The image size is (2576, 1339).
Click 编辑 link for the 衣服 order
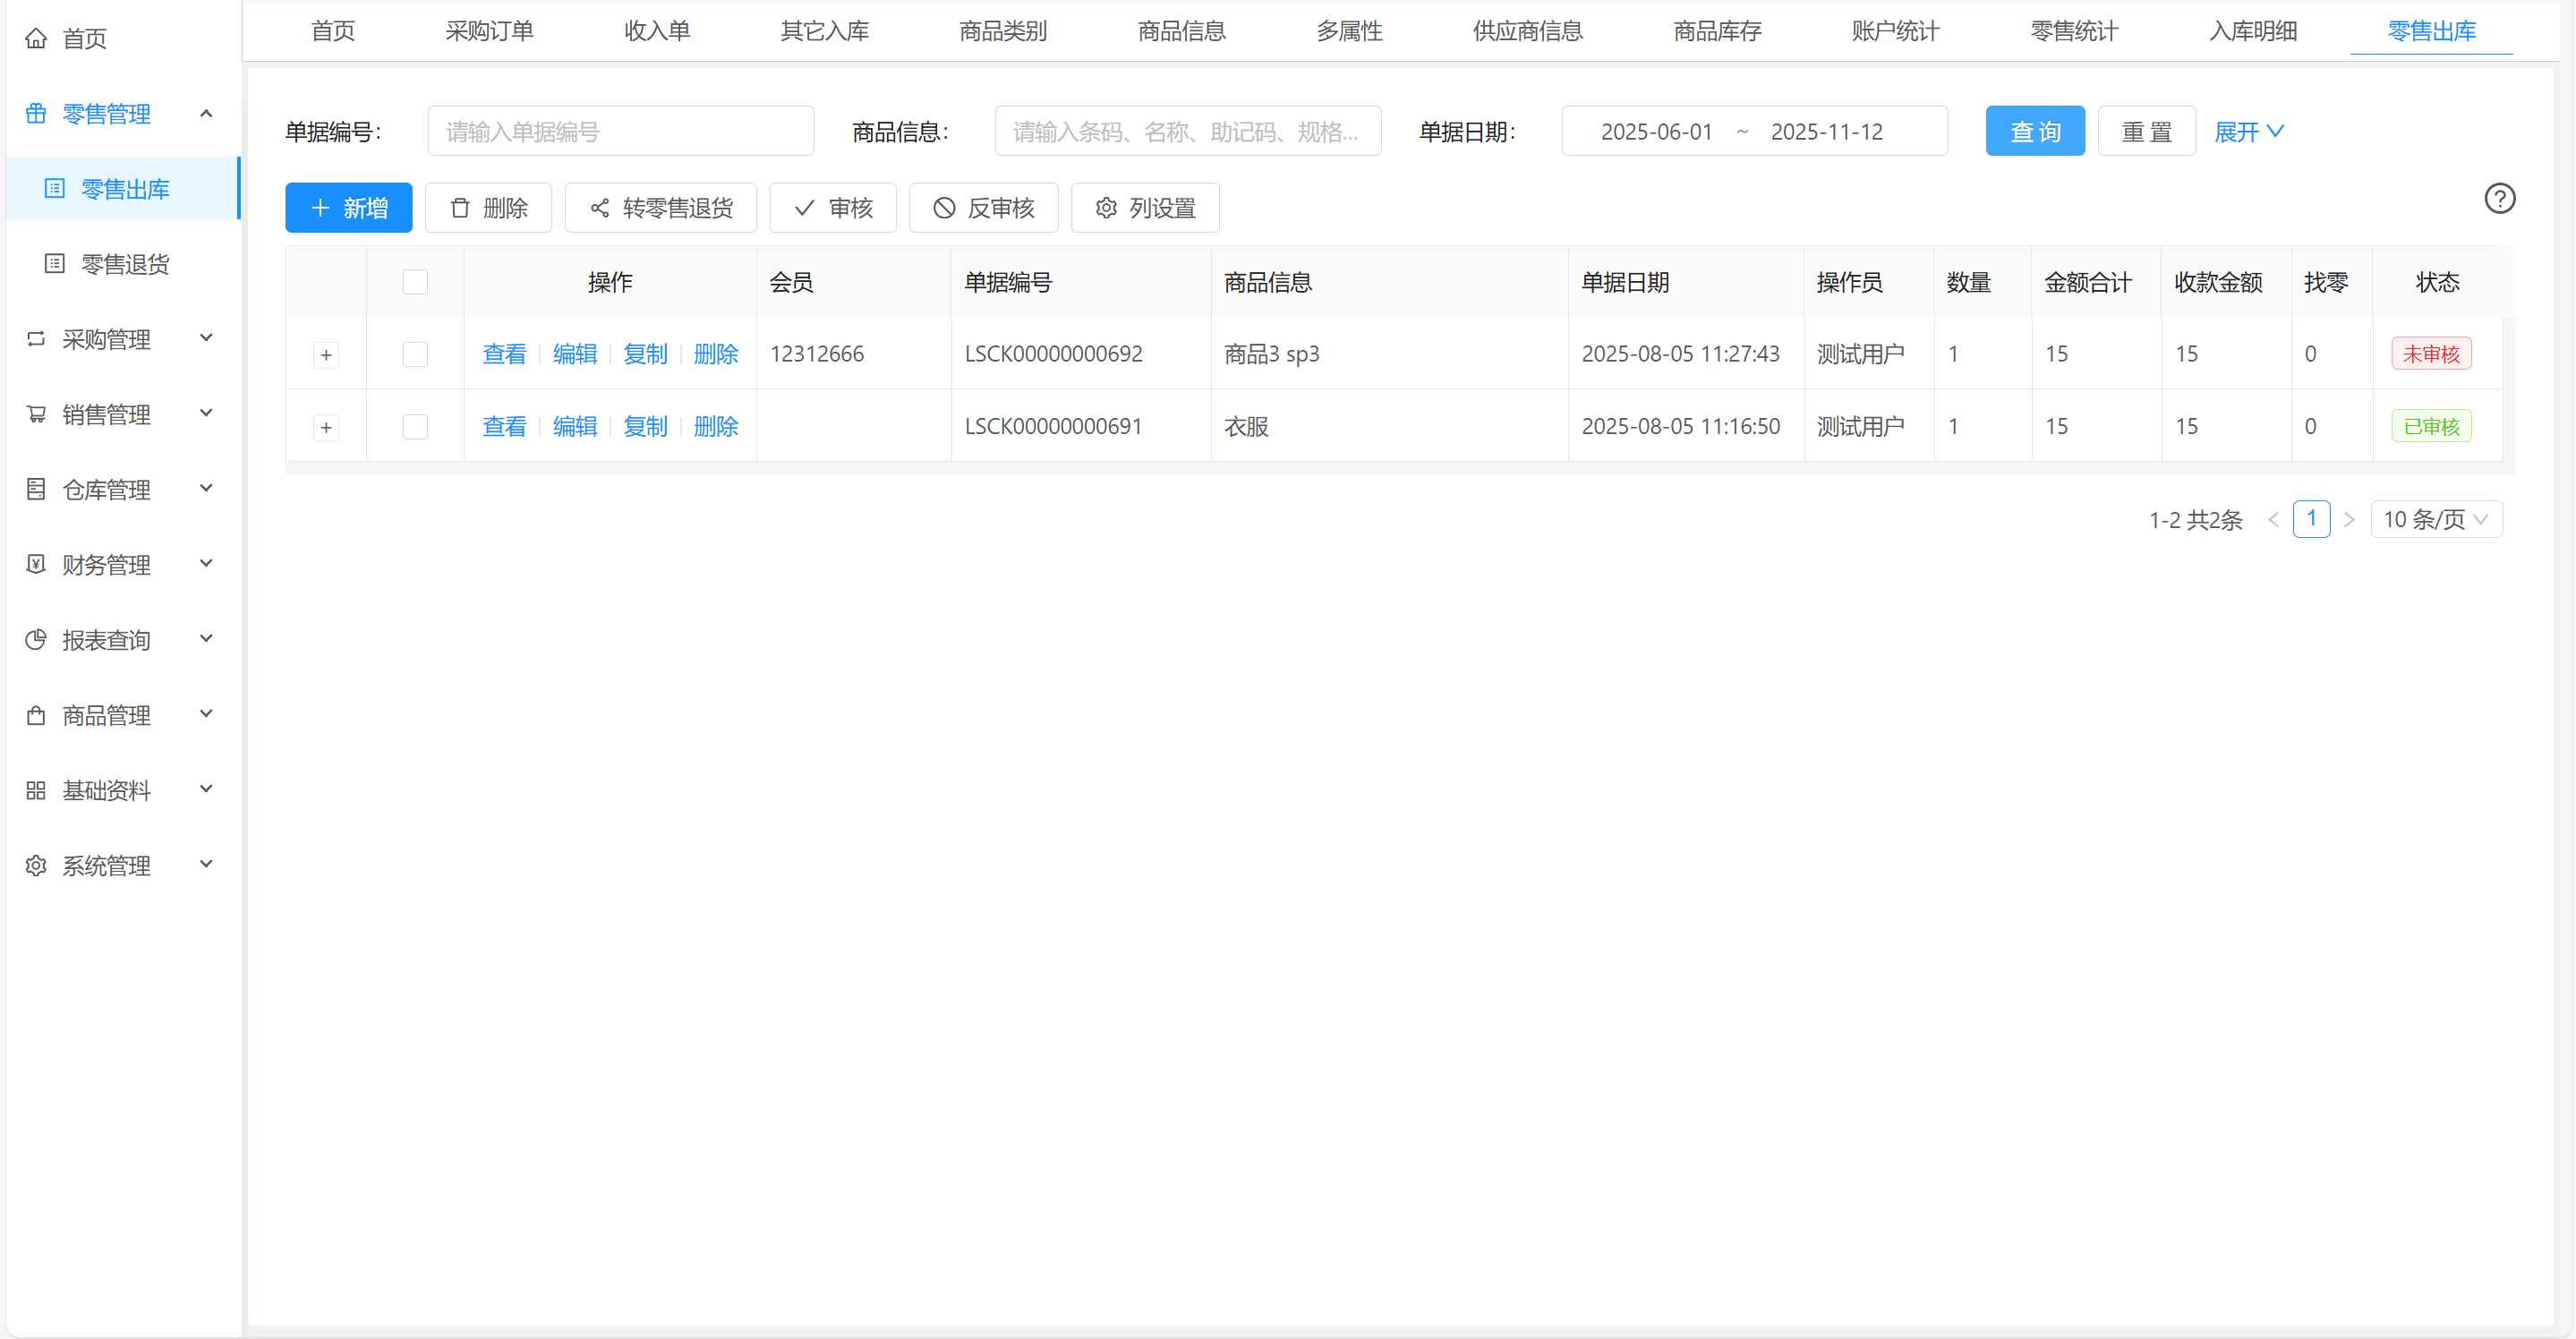(575, 427)
